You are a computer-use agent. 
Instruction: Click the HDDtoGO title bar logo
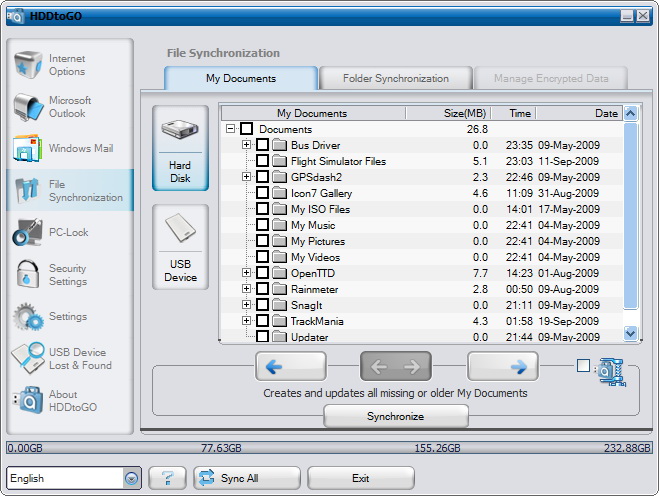[x=16, y=16]
